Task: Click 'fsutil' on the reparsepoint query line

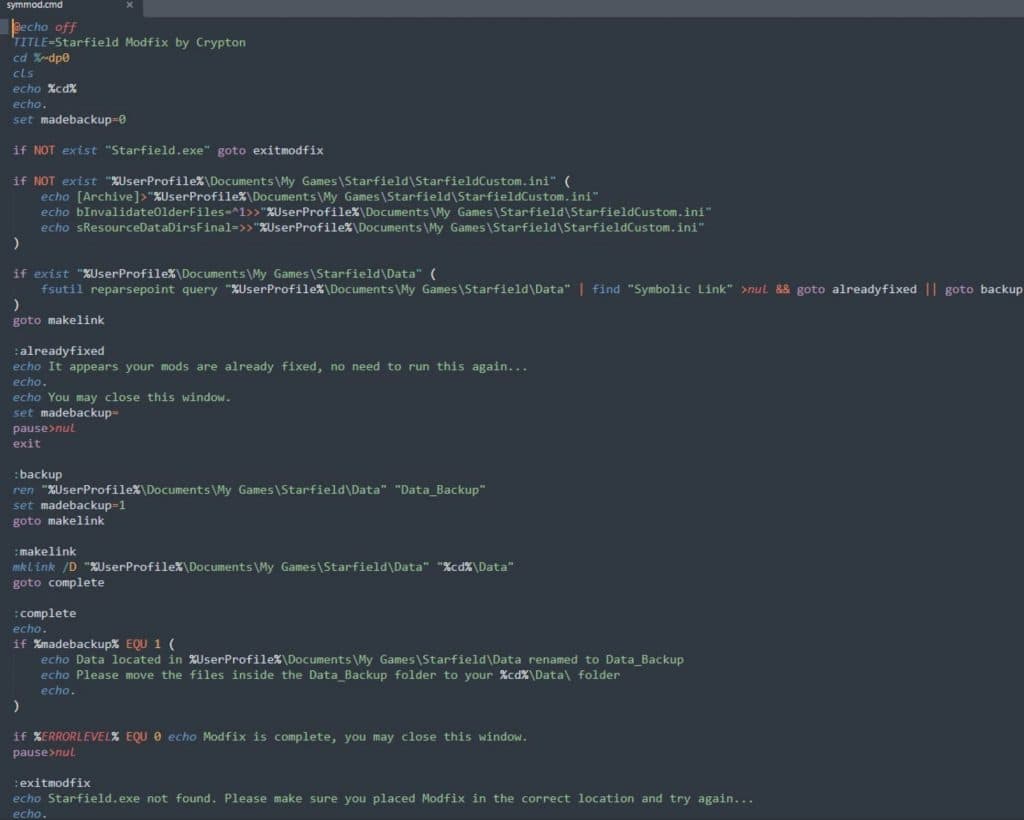Action: click(x=61, y=289)
